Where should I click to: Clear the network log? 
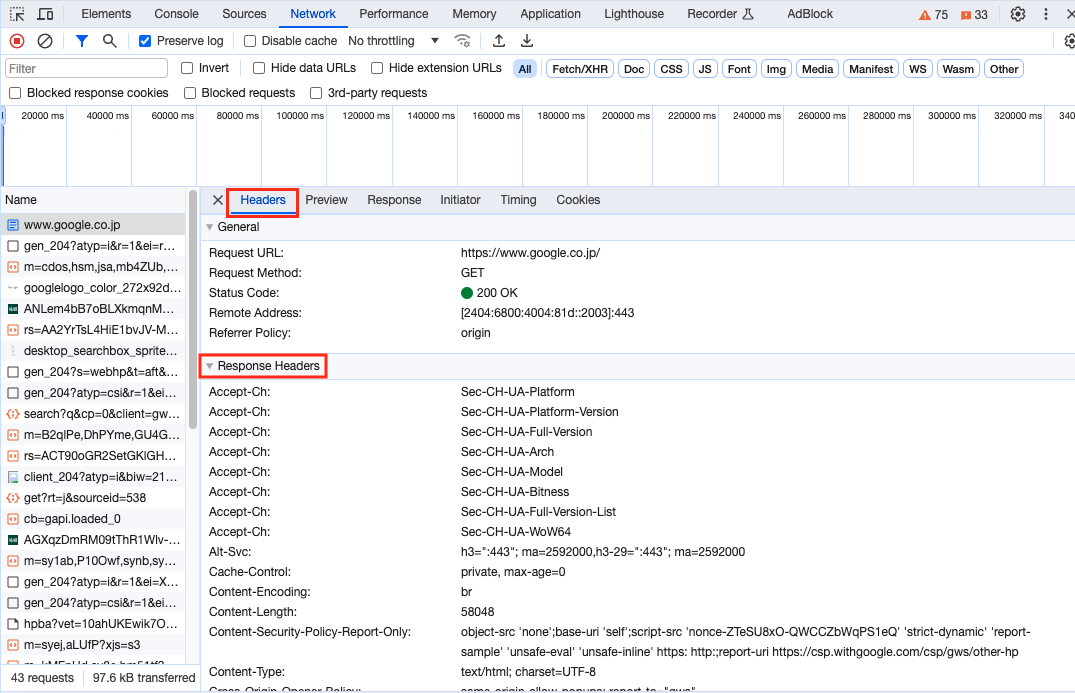pyautogui.click(x=45, y=41)
